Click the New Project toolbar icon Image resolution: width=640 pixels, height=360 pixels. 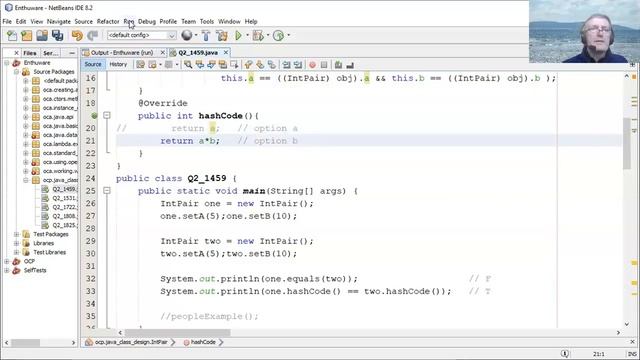[x=27, y=36]
